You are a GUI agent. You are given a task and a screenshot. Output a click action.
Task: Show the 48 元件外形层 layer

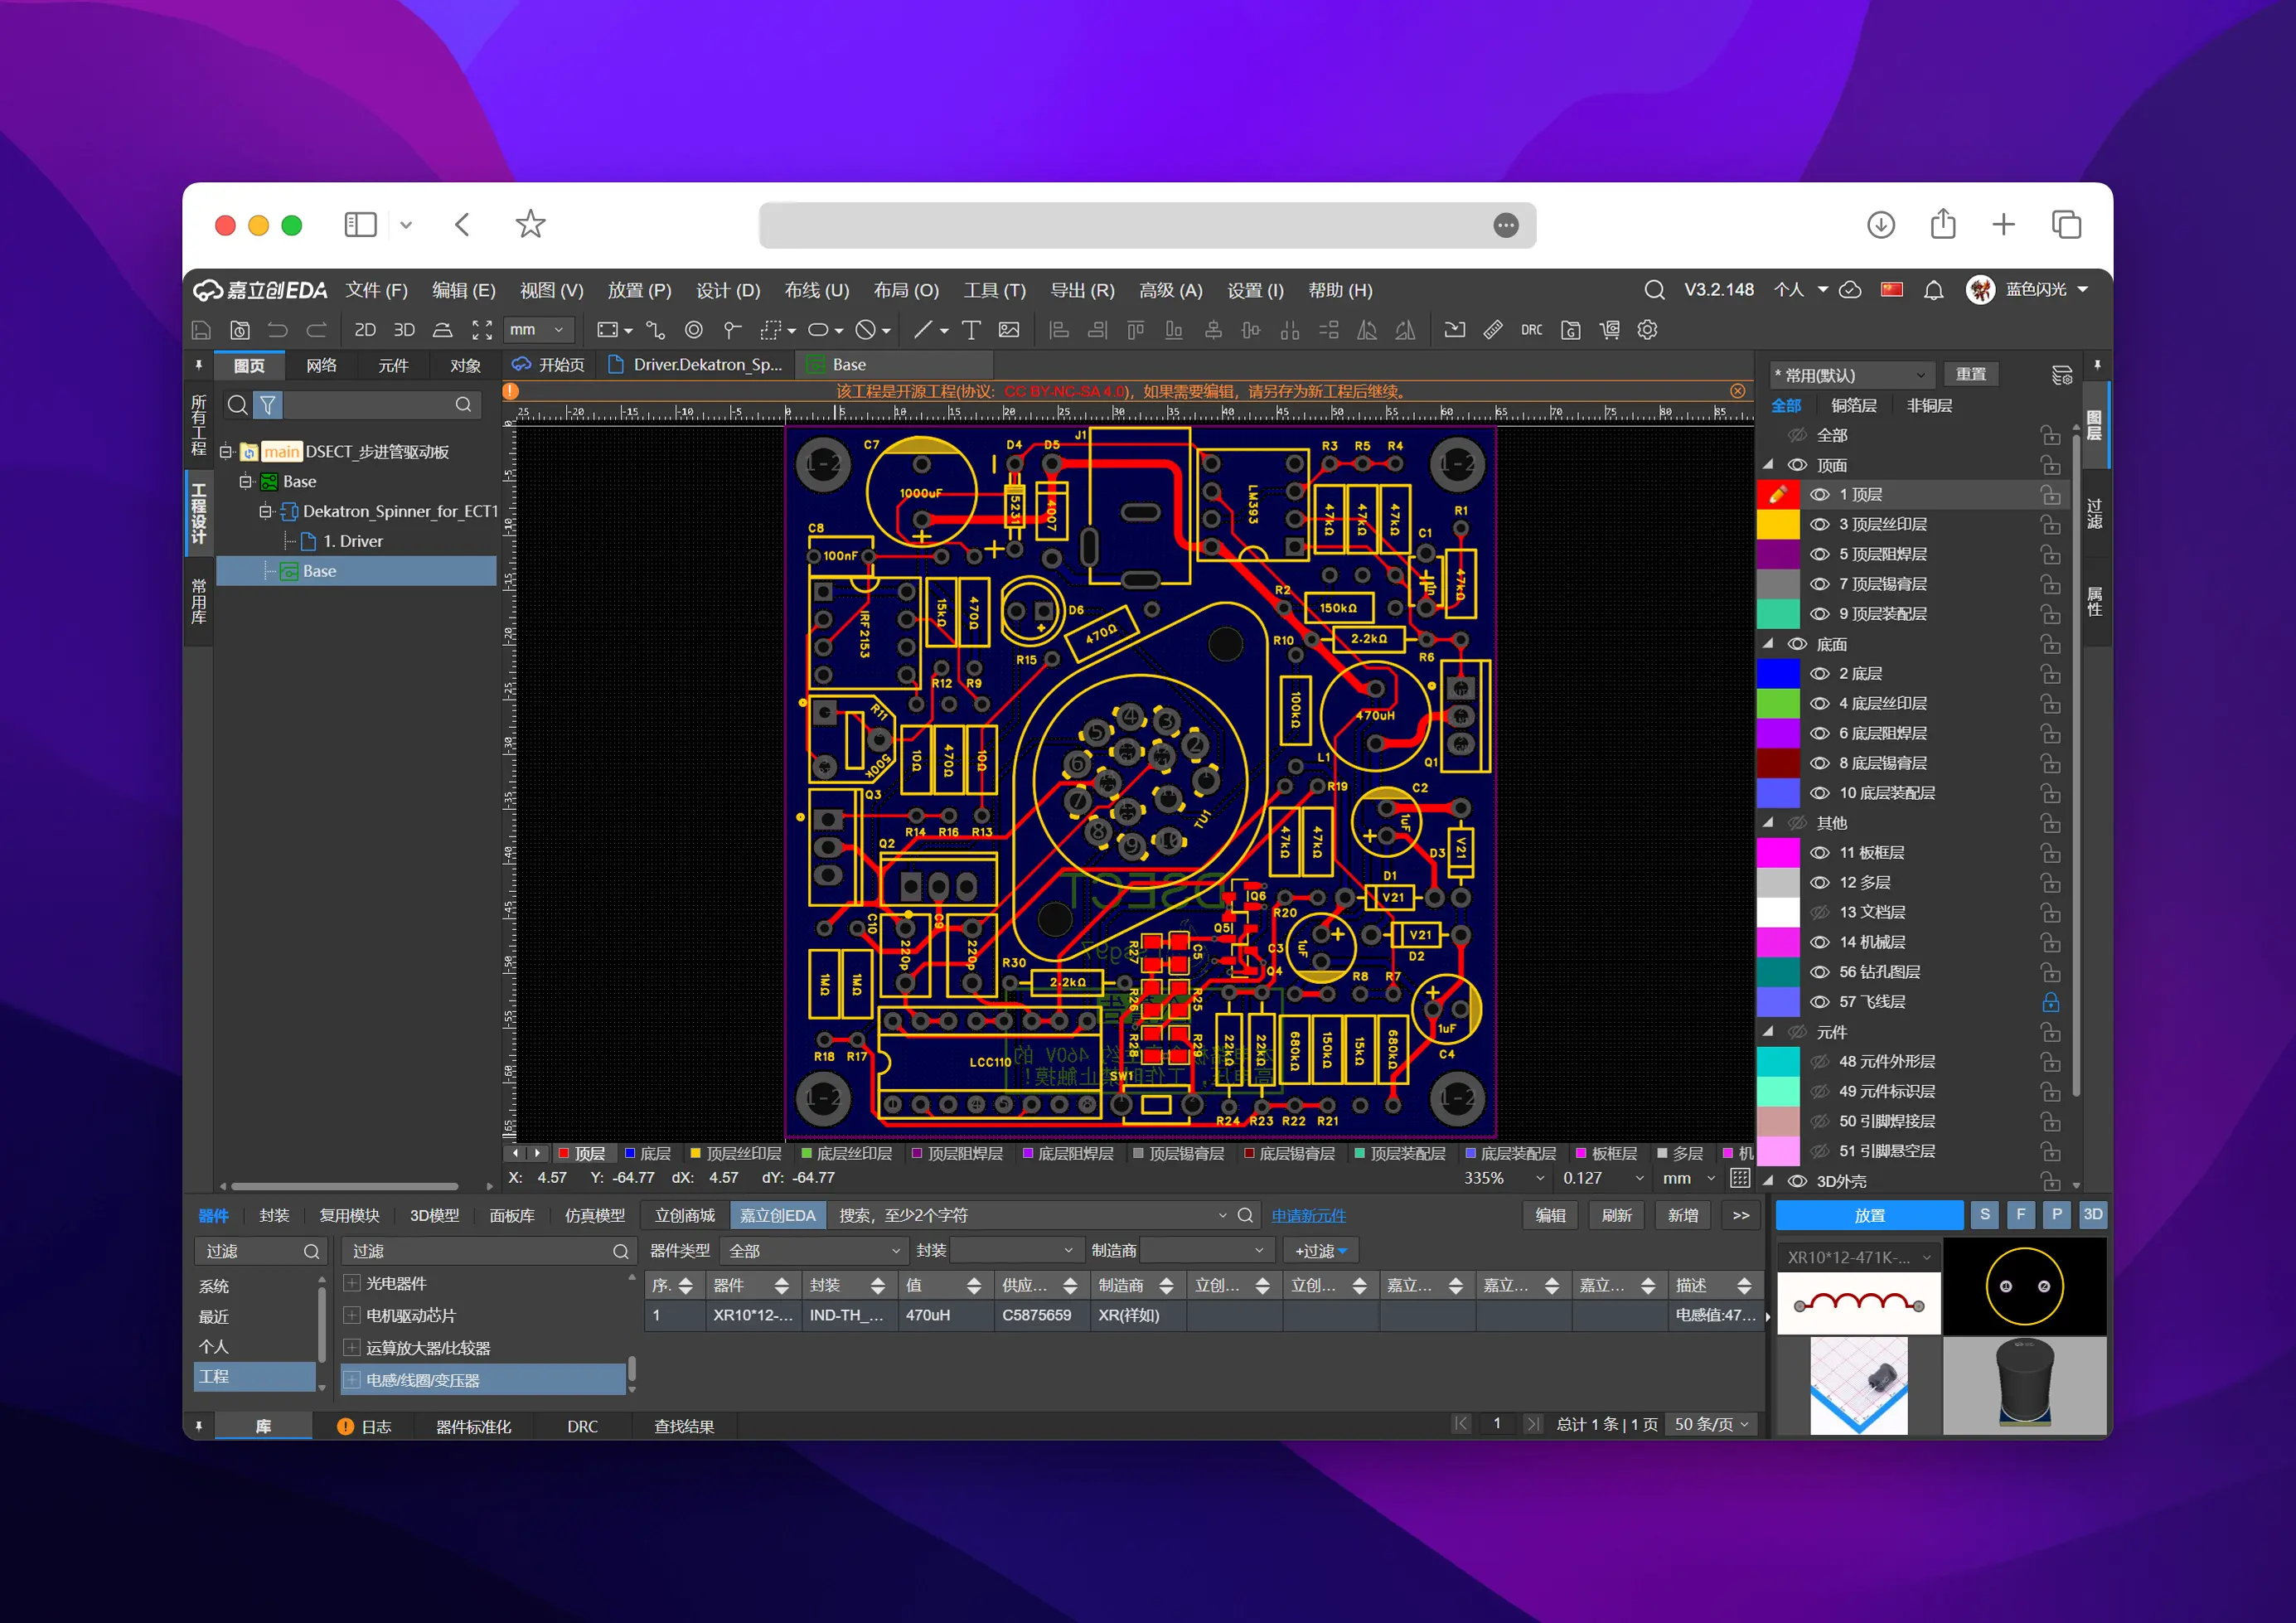tap(1820, 1062)
